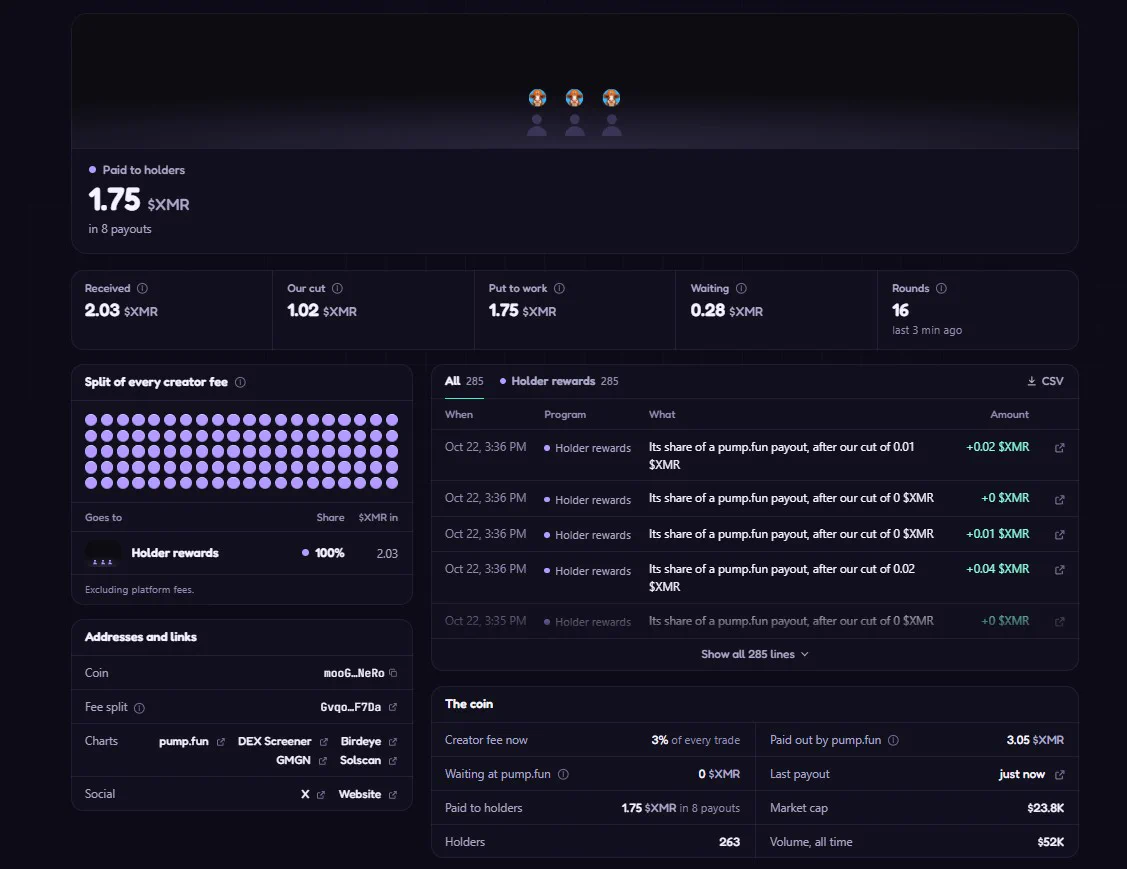
Task: Open external link icon for Last payout
Action: (x=1059, y=775)
